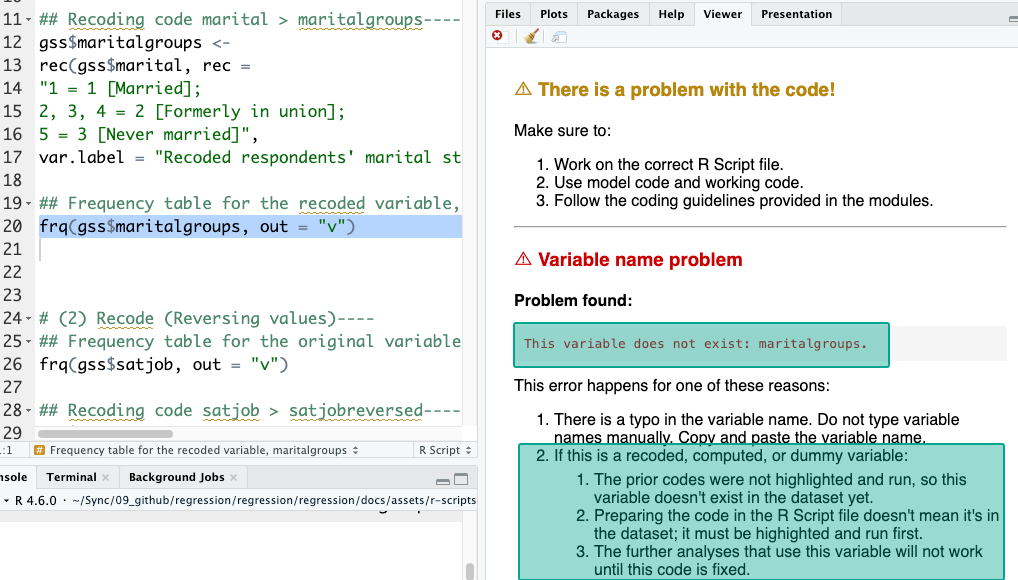Open viewer content in new window icon
1018x580 pixels.
(x=559, y=37)
